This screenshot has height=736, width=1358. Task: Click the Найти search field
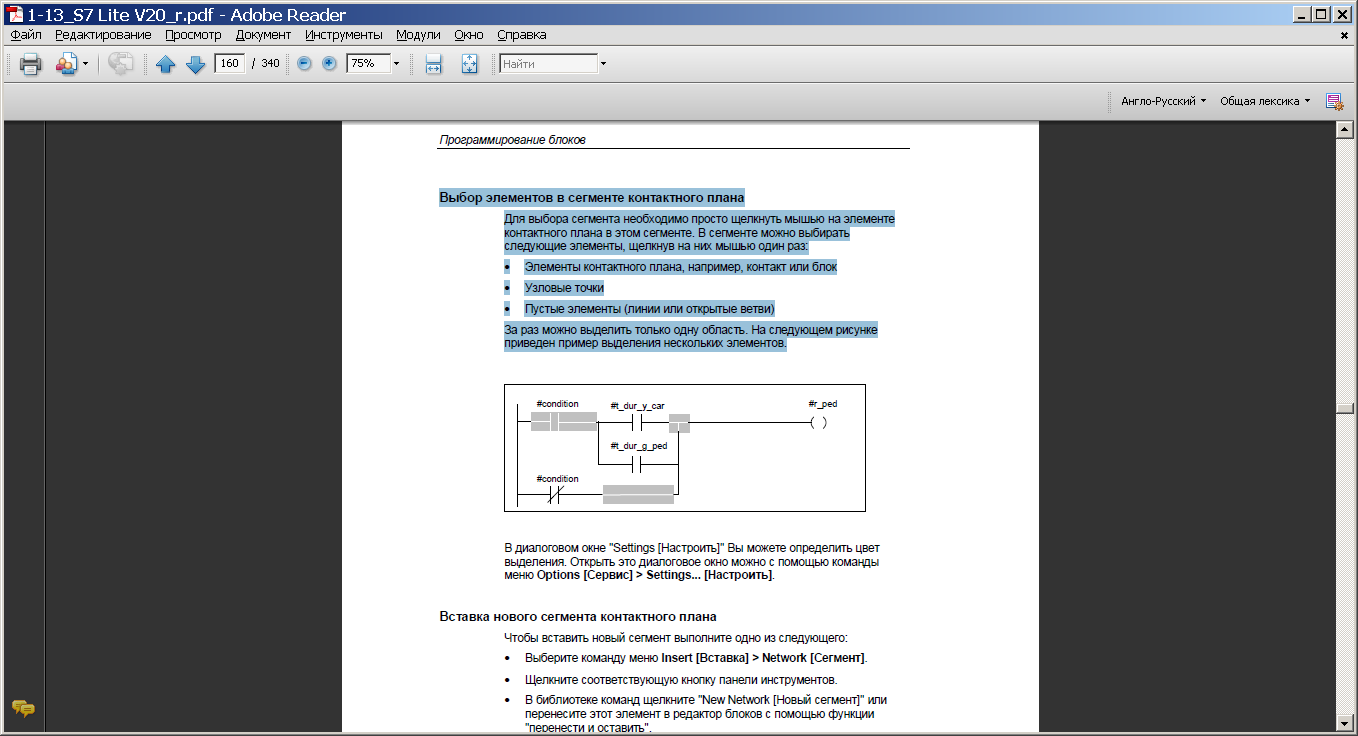[548, 63]
